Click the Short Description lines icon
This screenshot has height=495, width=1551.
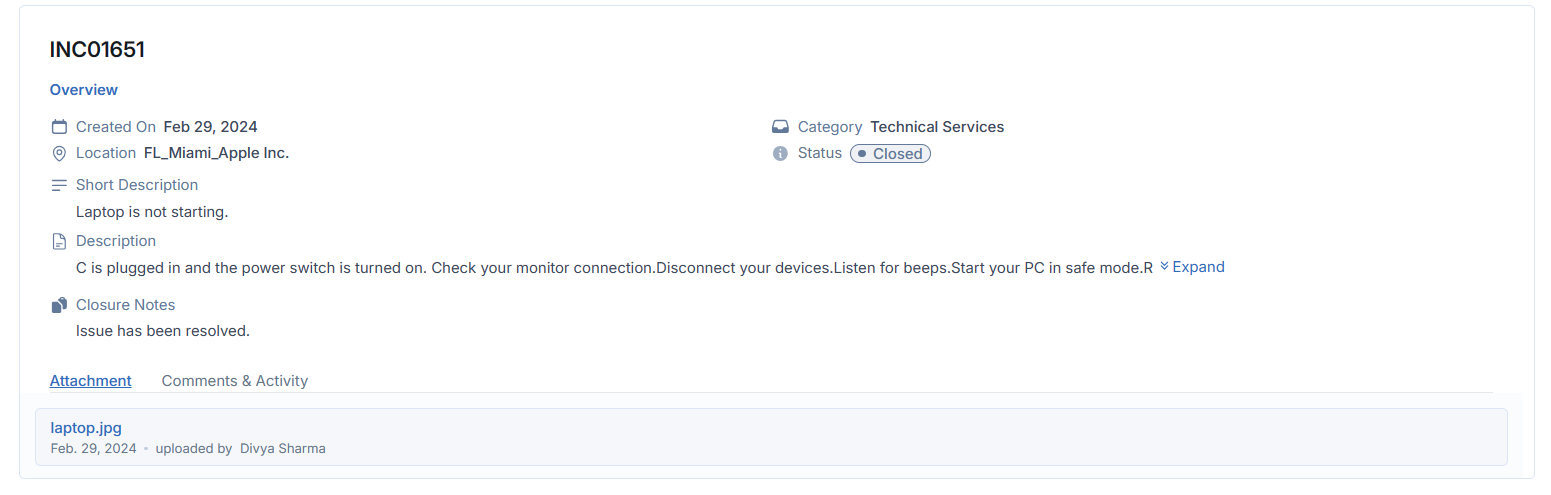tap(59, 185)
